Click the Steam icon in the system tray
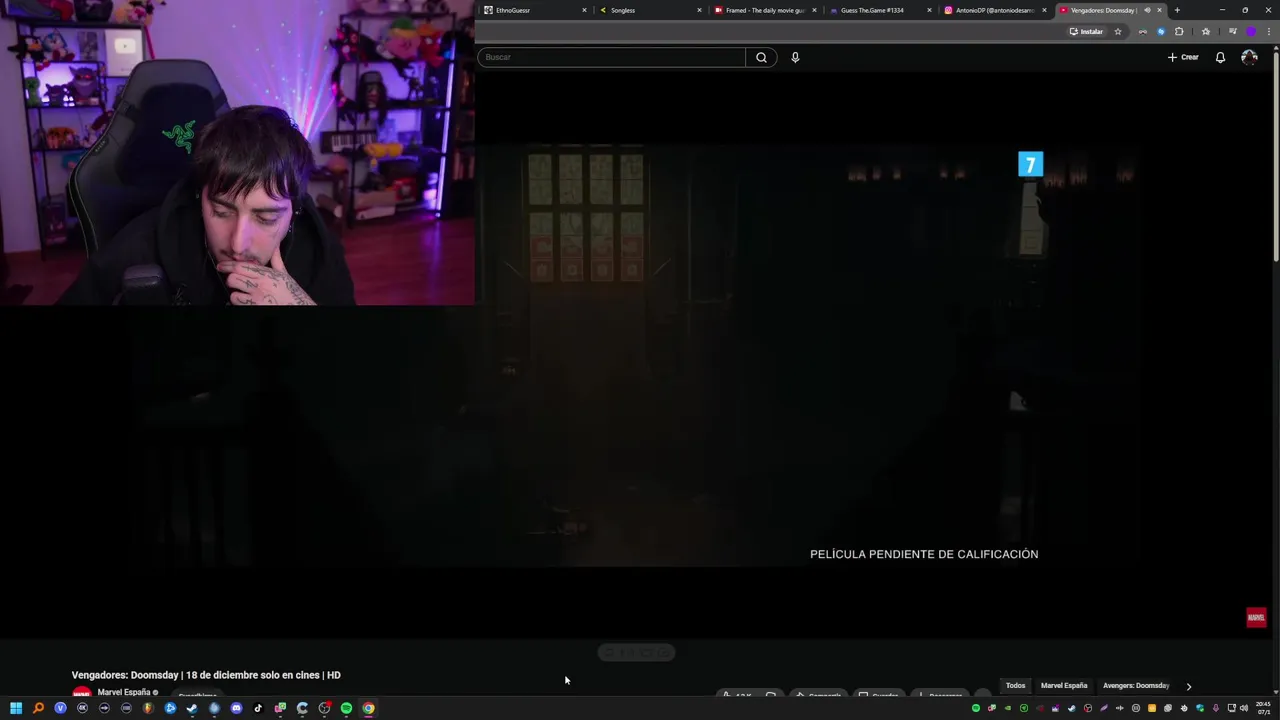 pyautogui.click(x=1072, y=708)
